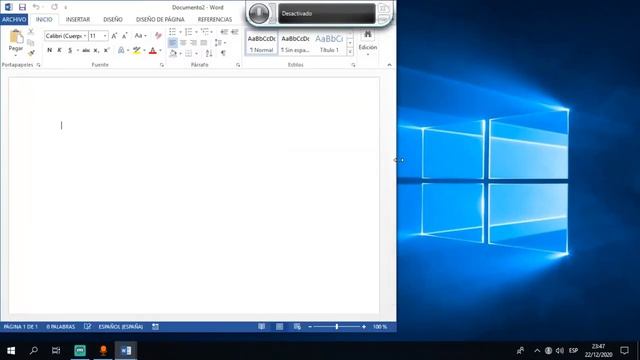Apply the Título 1 style

point(329,44)
